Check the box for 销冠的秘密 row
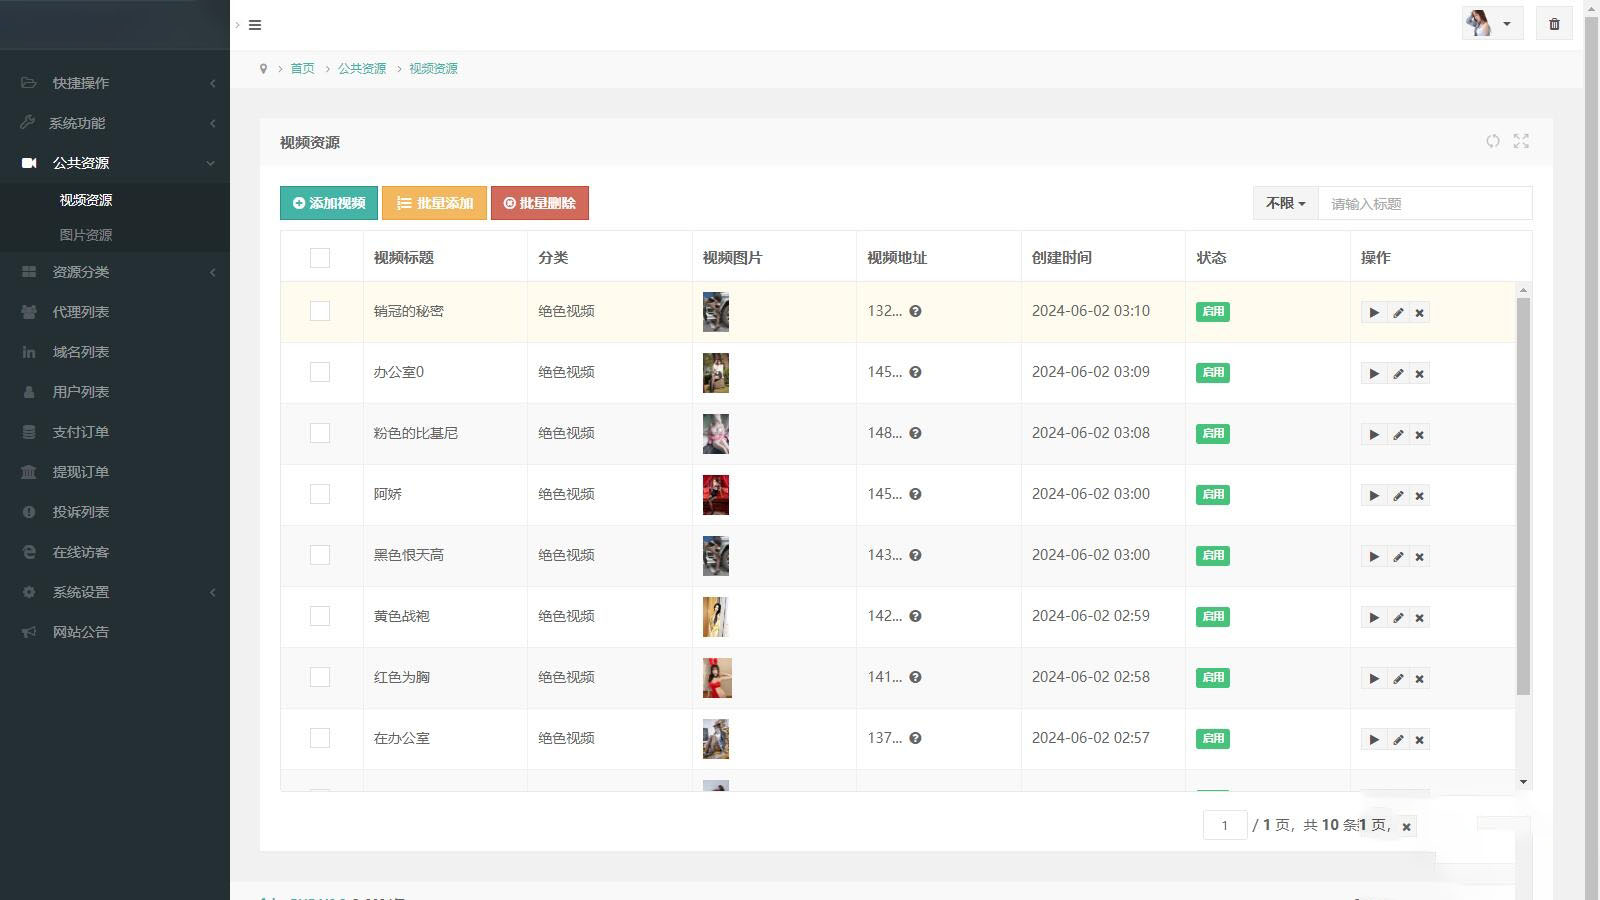1600x900 pixels. [x=320, y=311]
